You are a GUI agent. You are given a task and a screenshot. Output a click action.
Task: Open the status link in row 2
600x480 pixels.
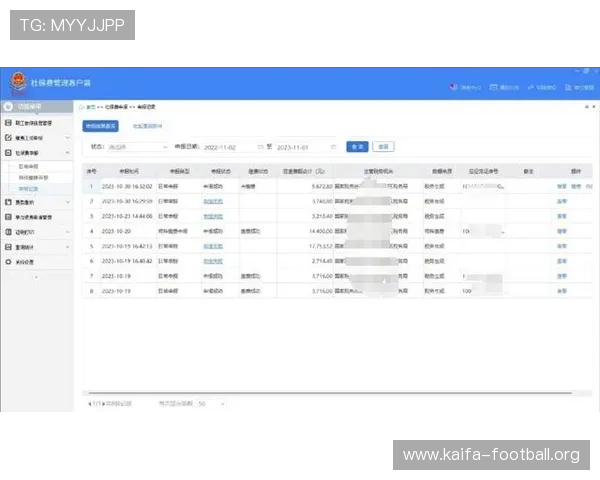[x=213, y=201]
